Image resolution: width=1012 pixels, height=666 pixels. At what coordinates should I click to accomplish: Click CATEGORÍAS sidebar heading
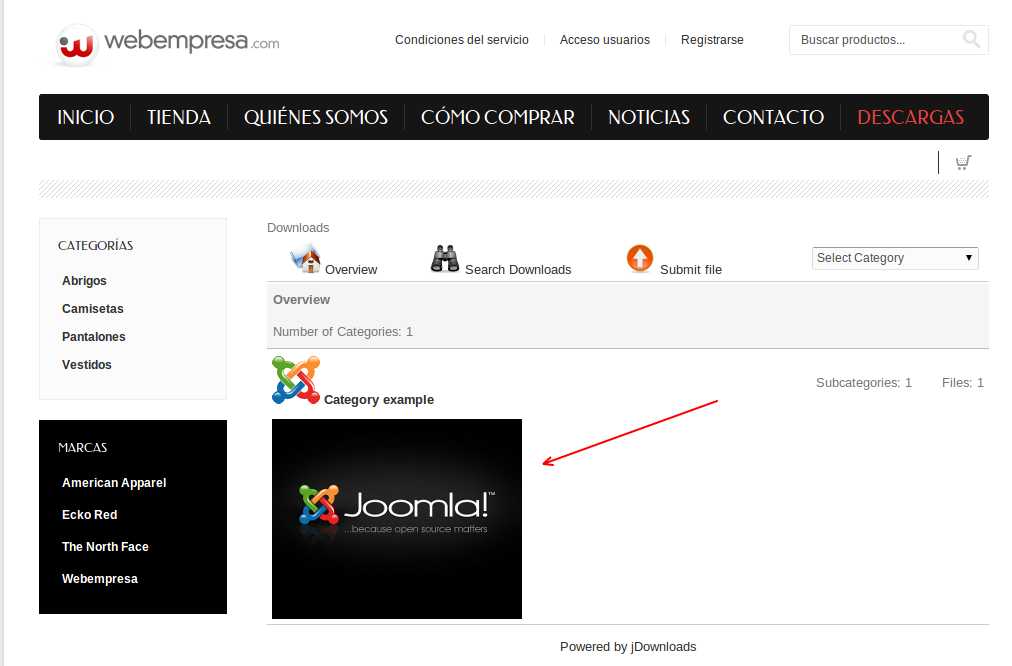tap(96, 246)
